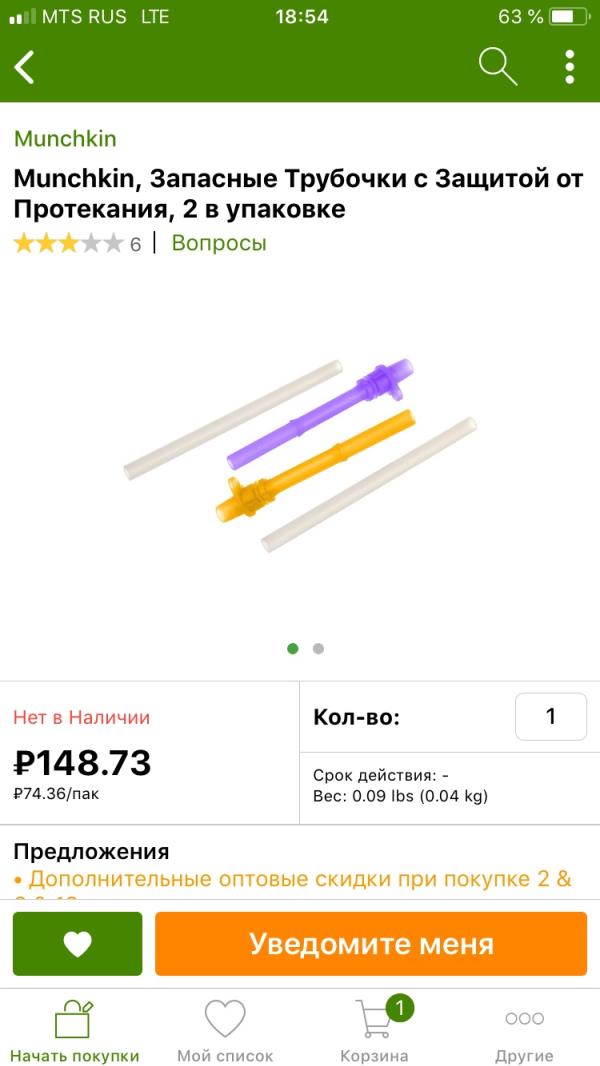Viewport: 600px width, 1066px height.
Task: Open the Munchkin brand link
Action: (x=65, y=139)
